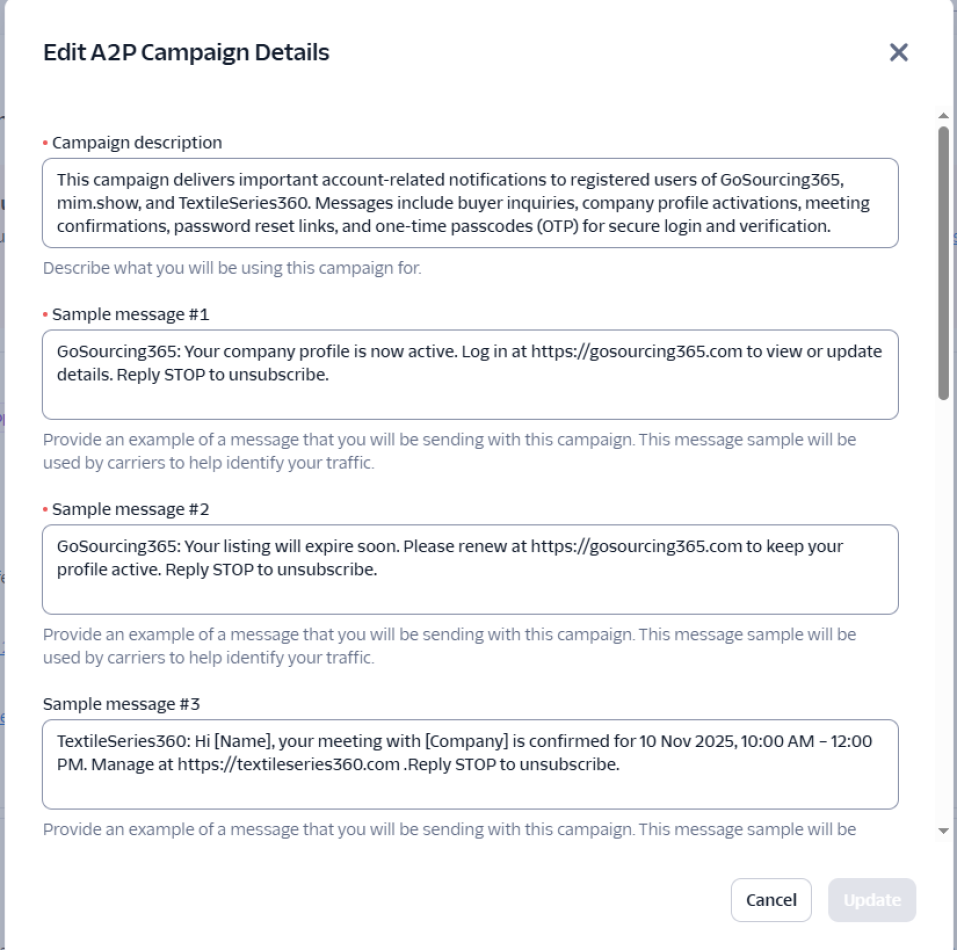Click into the Sample message #1 field

470,375
